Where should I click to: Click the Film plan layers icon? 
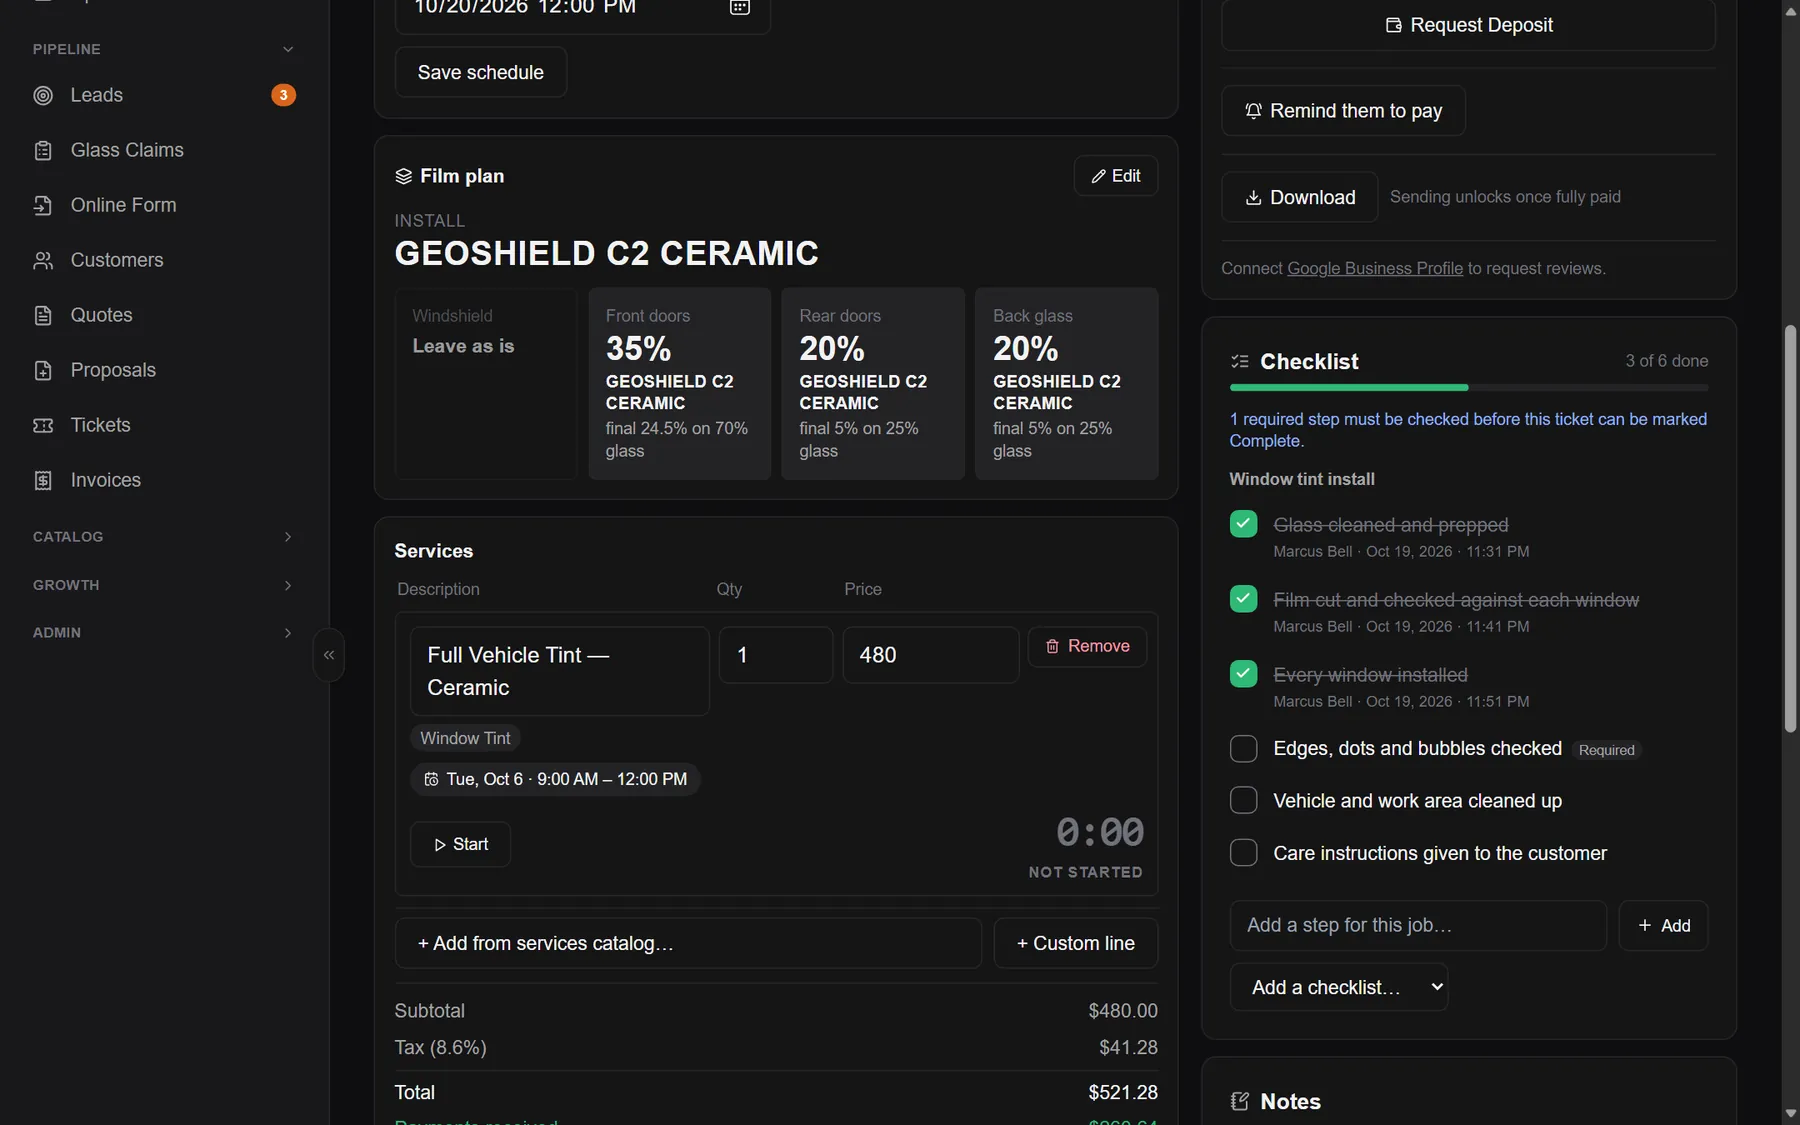(x=404, y=176)
